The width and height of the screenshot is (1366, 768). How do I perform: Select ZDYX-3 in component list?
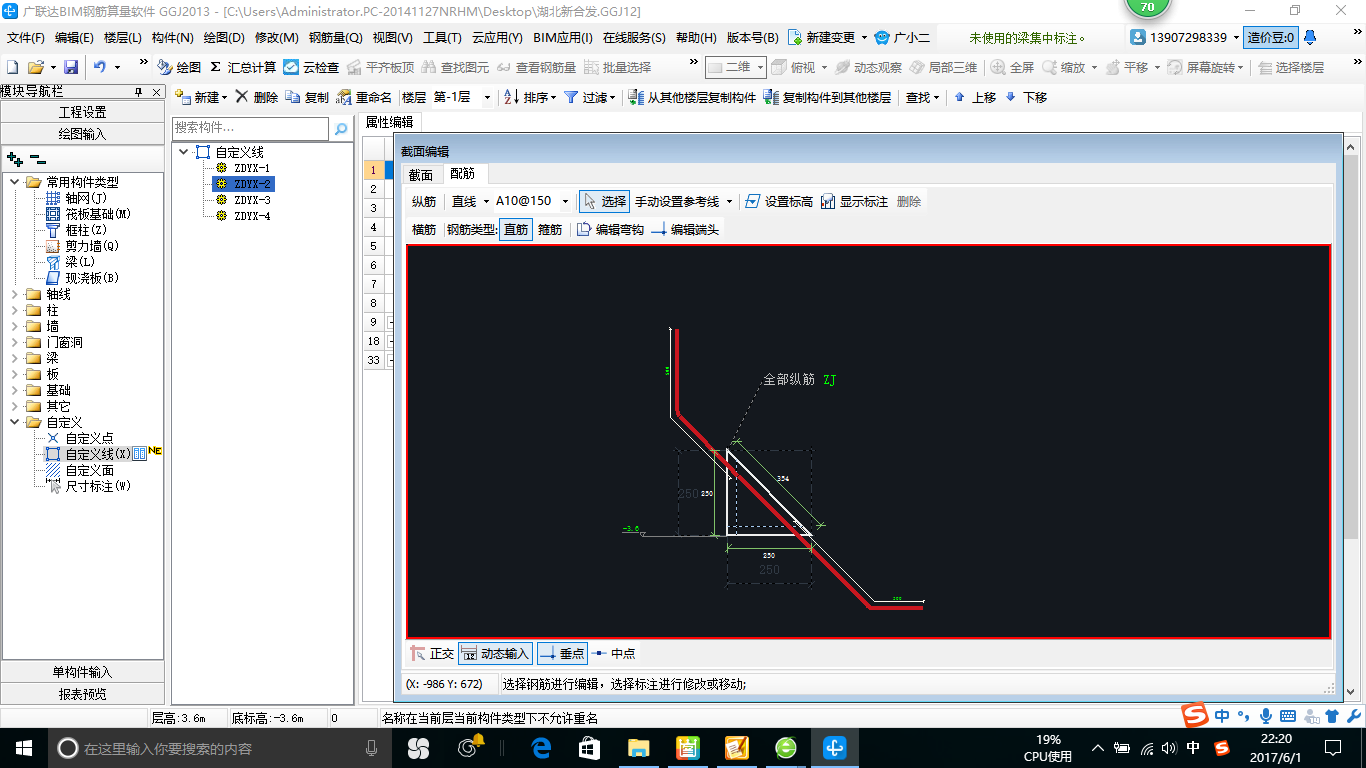coord(252,200)
